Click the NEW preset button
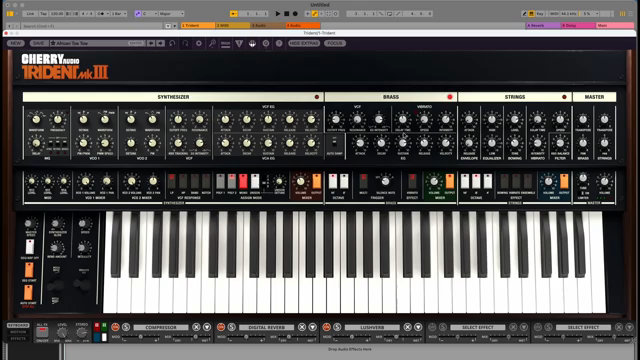Screen dimensions: 640x360 coord(16,43)
